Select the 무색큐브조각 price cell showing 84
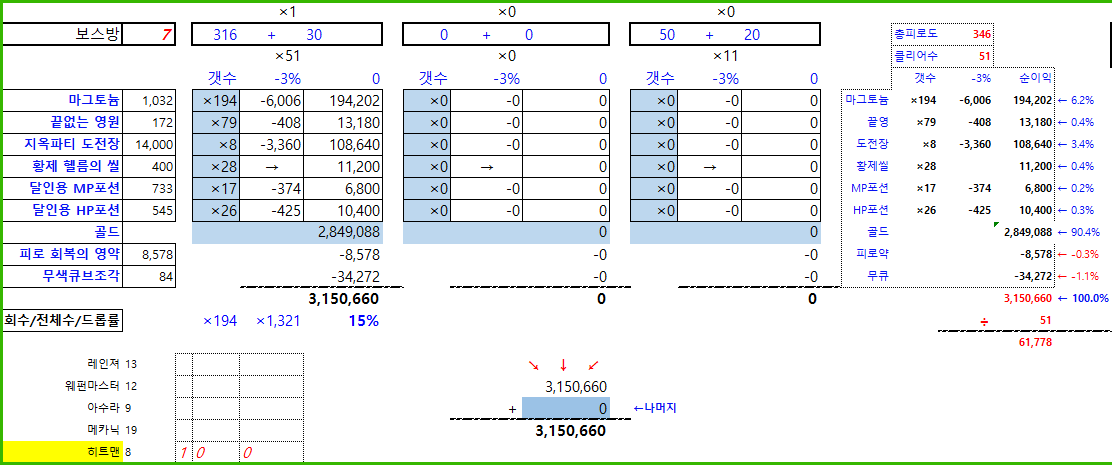This screenshot has width=1112, height=465. point(158,276)
